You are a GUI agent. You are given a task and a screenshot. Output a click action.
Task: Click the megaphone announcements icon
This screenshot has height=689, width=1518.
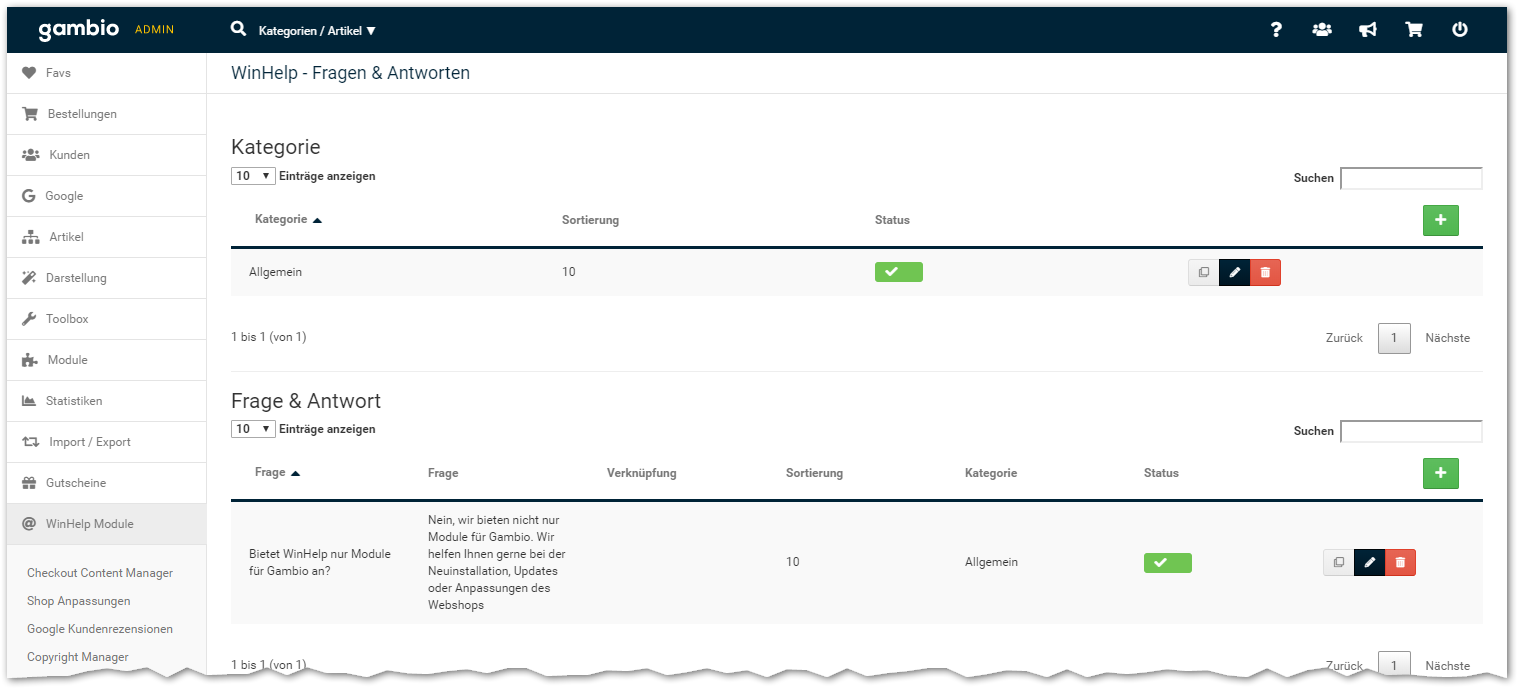coord(1368,30)
